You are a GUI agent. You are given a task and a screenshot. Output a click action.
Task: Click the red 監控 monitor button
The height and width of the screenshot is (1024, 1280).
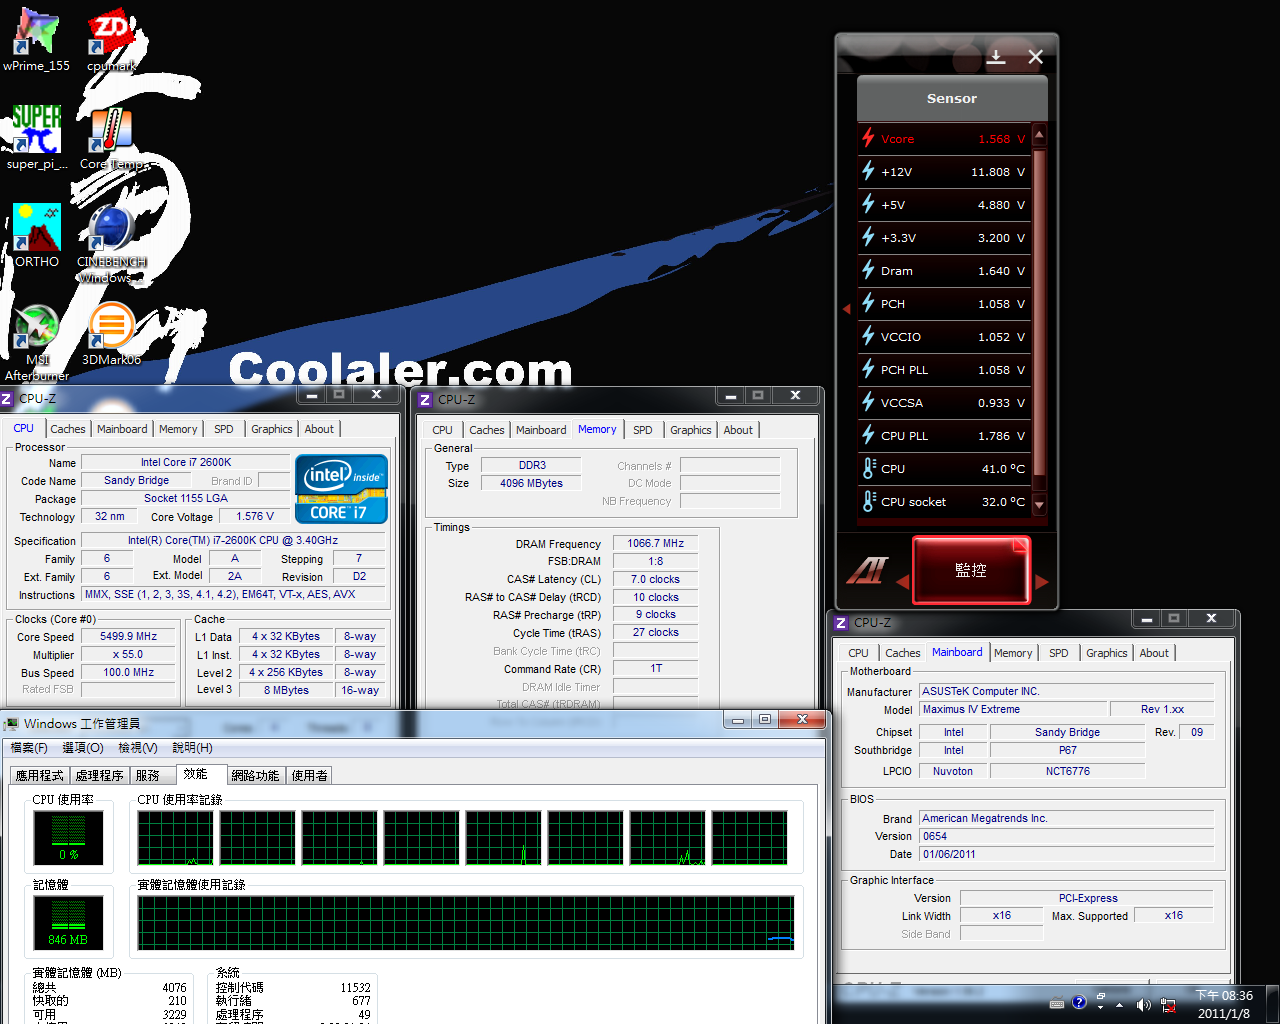tap(971, 570)
